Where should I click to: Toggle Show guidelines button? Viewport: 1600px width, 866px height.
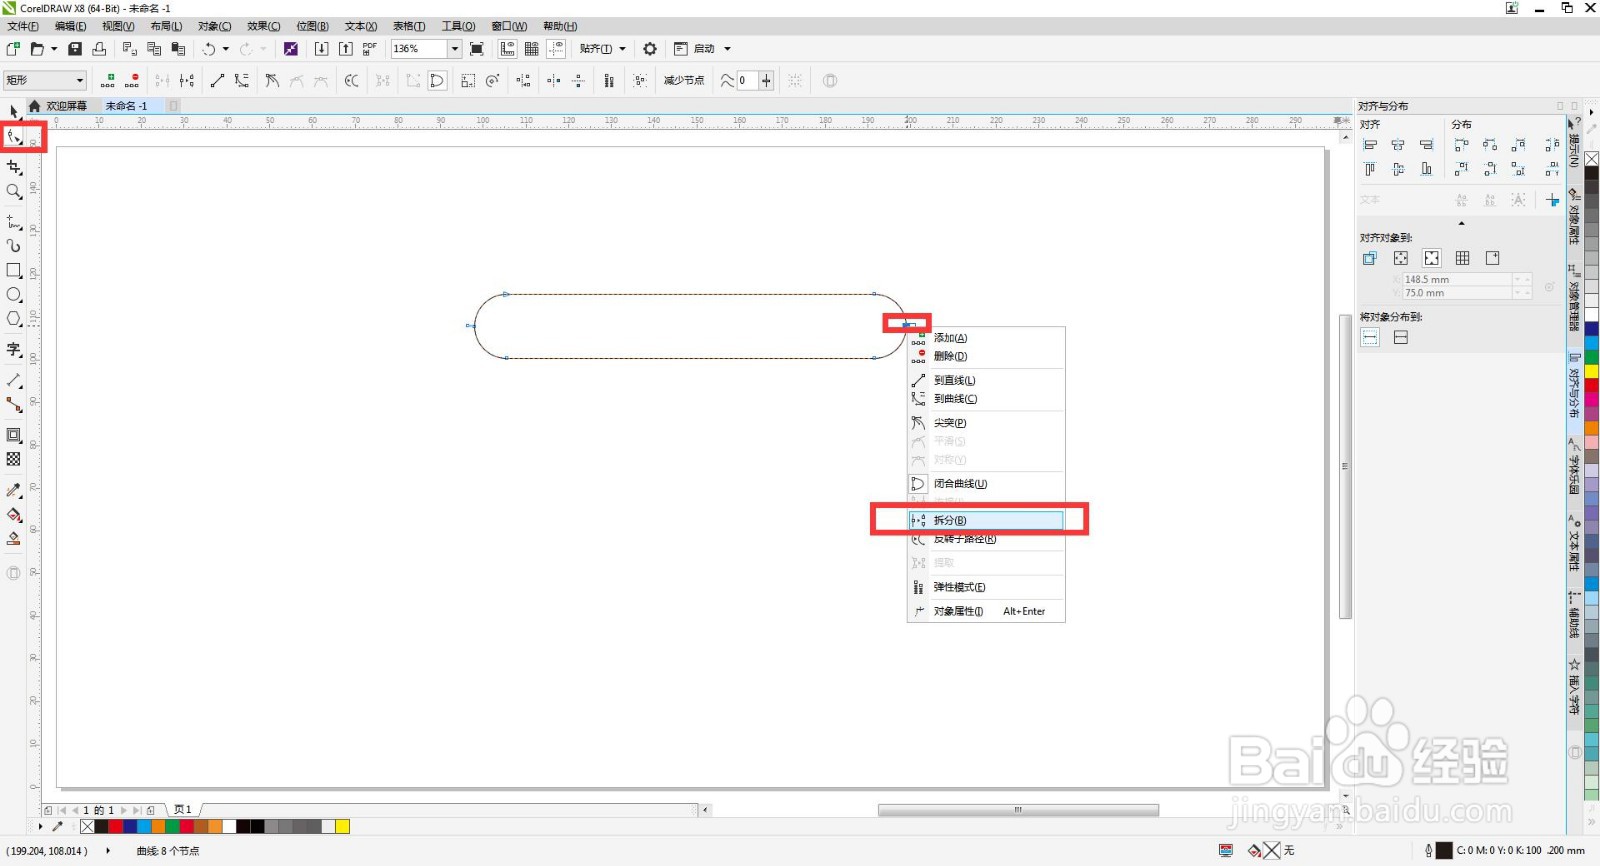point(556,49)
